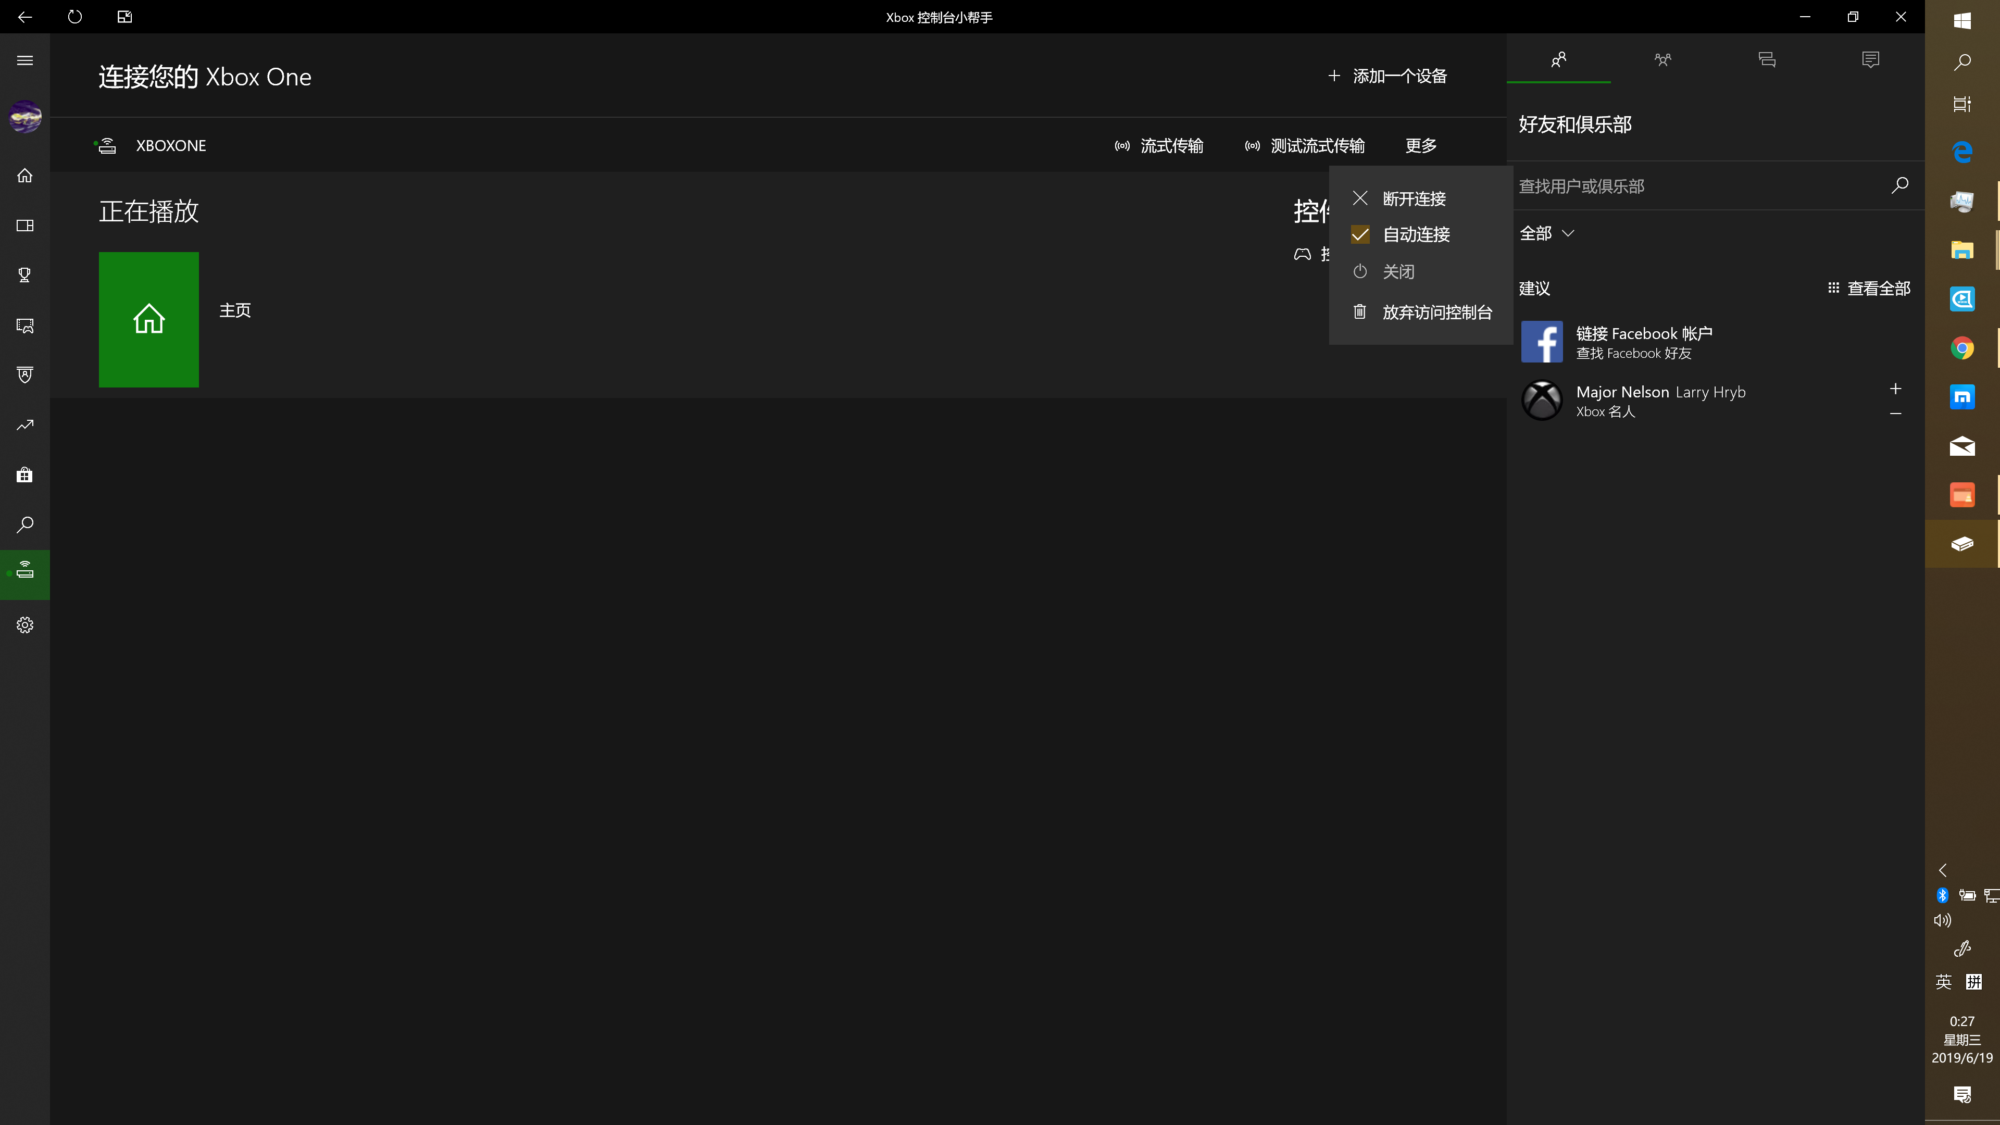Open 链接 Facebook 帐户 suggestion
Viewport: 2000px width, 1125px height.
coord(1715,342)
